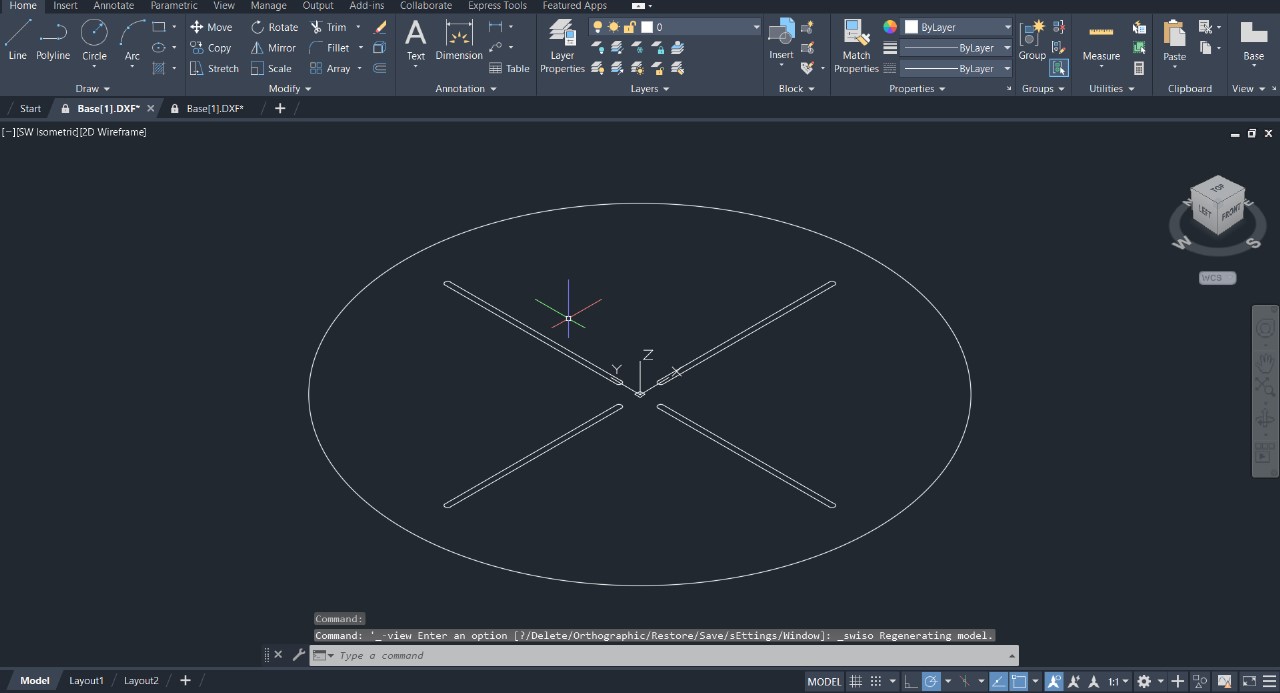The width and height of the screenshot is (1280, 693).
Task: Expand the Modify panel
Action: (x=290, y=89)
